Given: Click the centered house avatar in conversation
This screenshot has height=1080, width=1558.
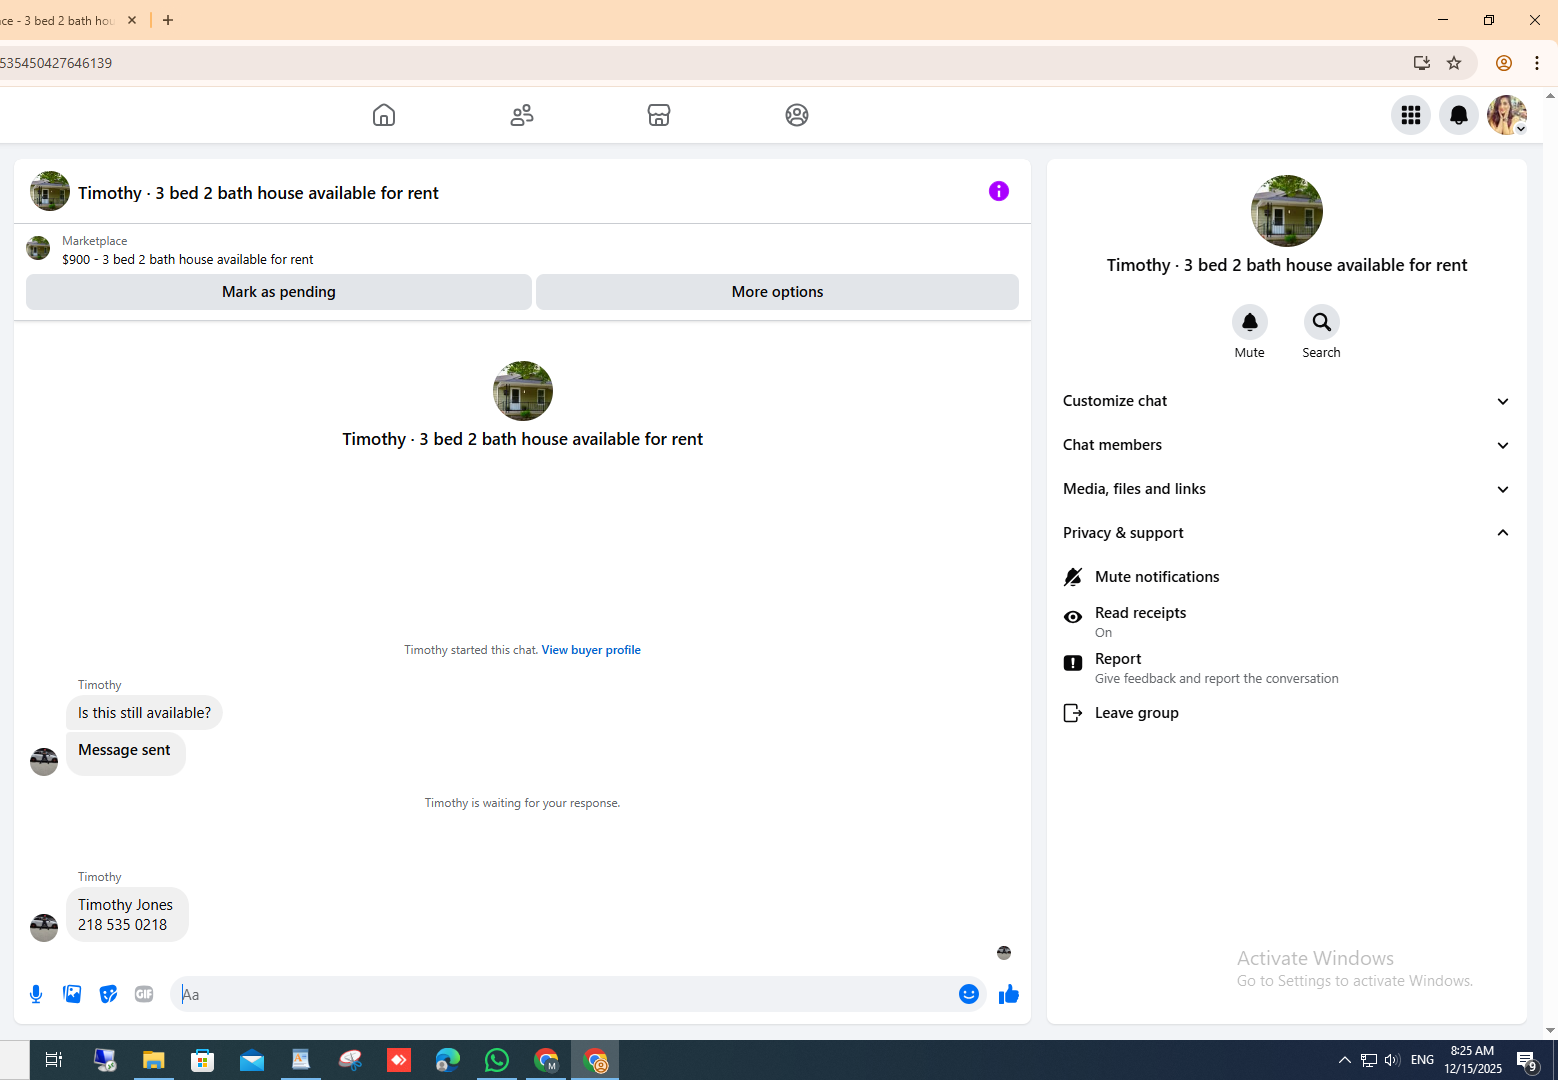Looking at the screenshot, I should coord(523,391).
